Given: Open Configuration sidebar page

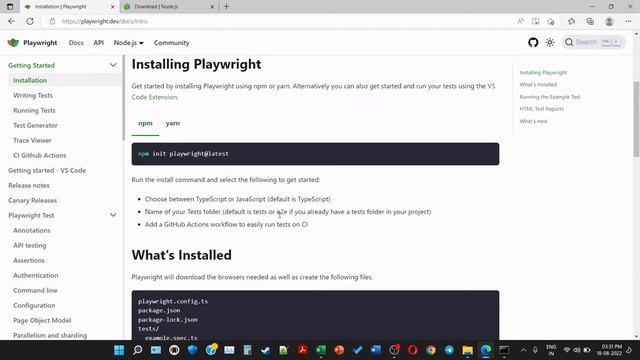Looking at the screenshot, I should (x=34, y=305).
